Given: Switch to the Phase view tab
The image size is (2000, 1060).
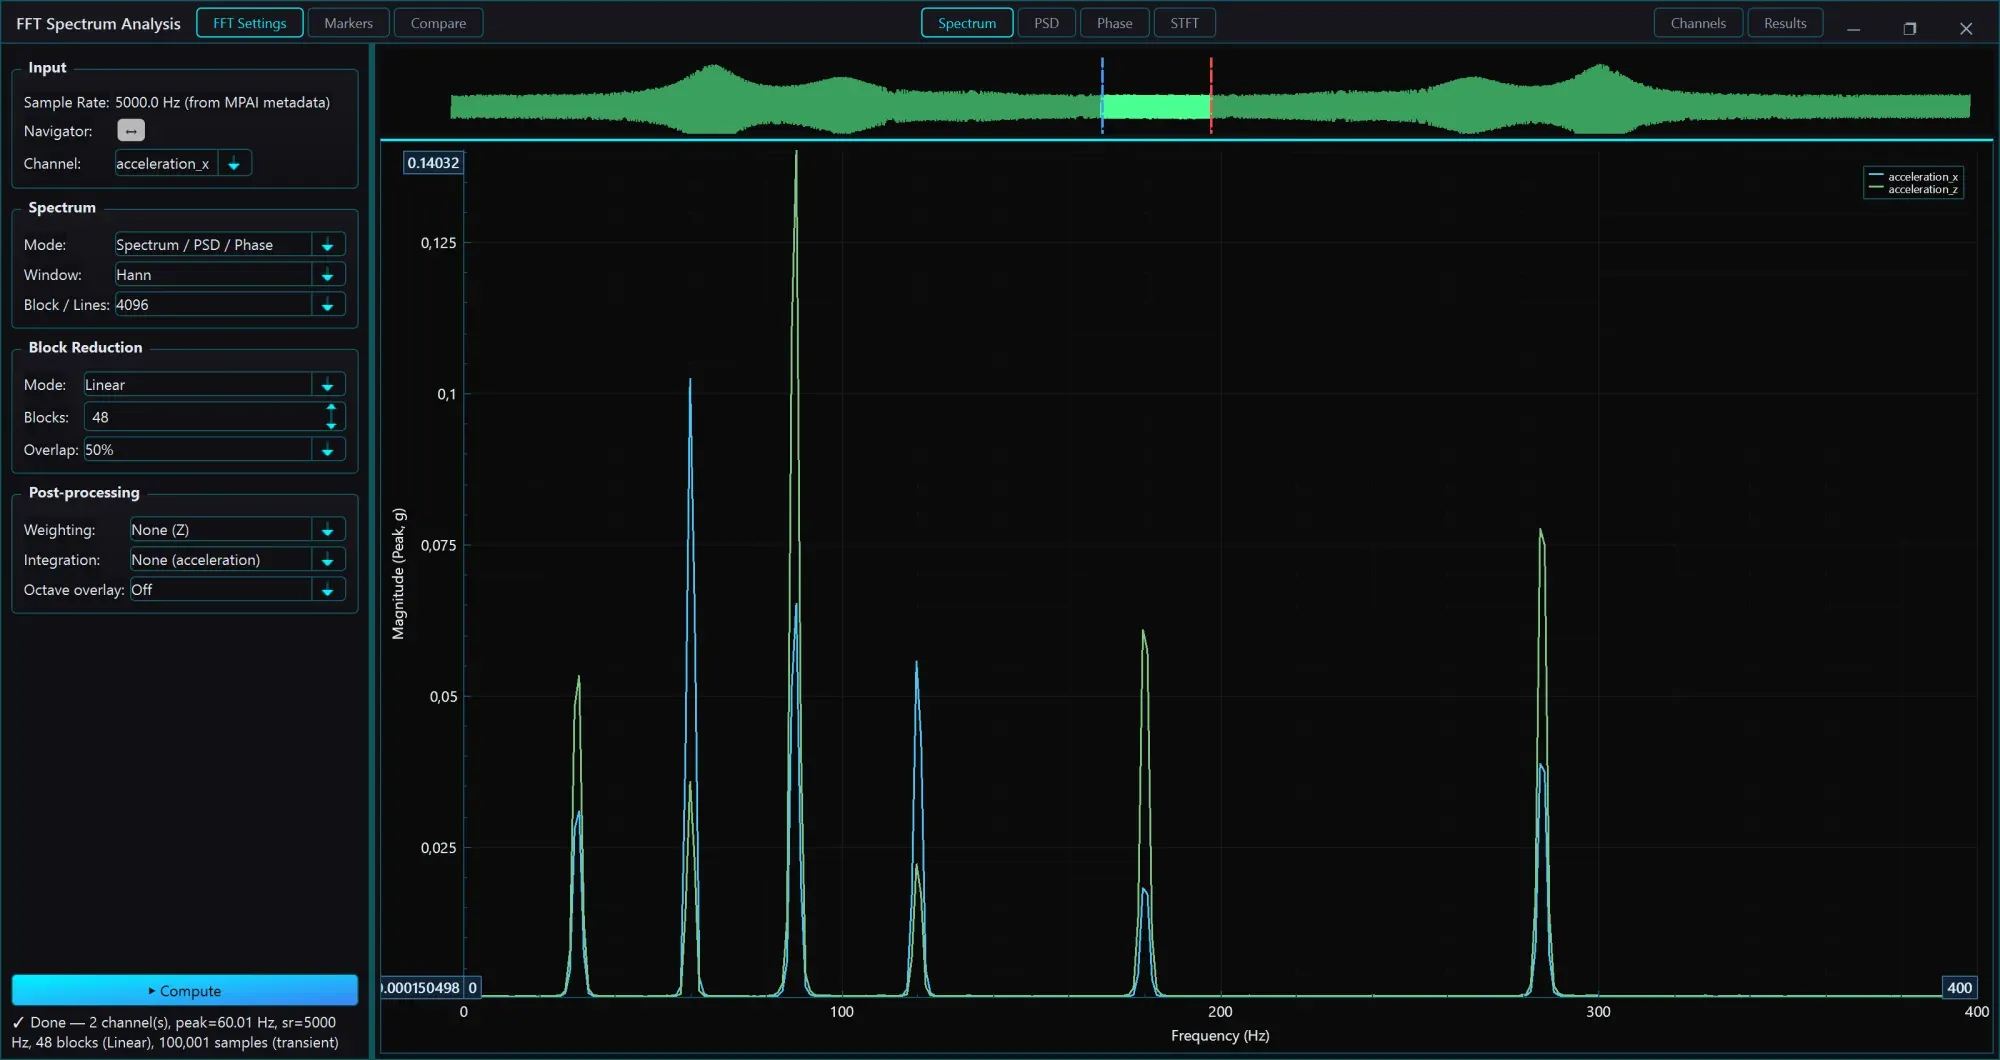Looking at the screenshot, I should click(x=1114, y=23).
